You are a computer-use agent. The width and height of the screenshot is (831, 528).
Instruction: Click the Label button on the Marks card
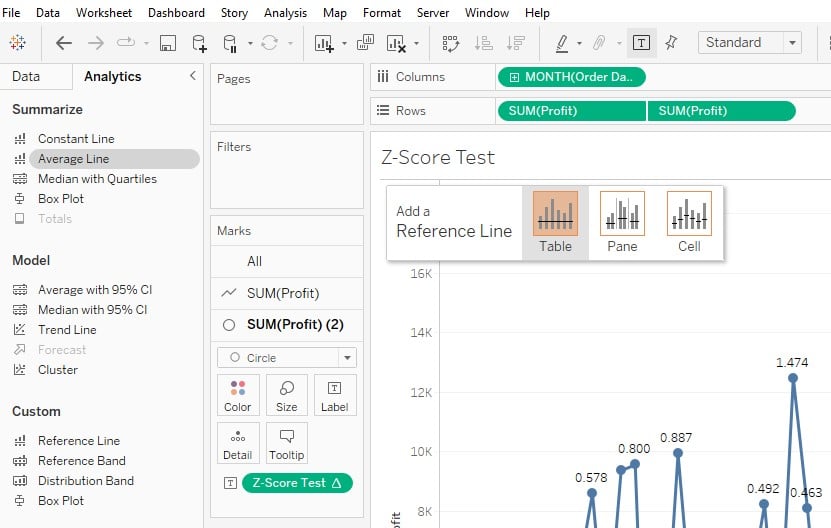335,395
